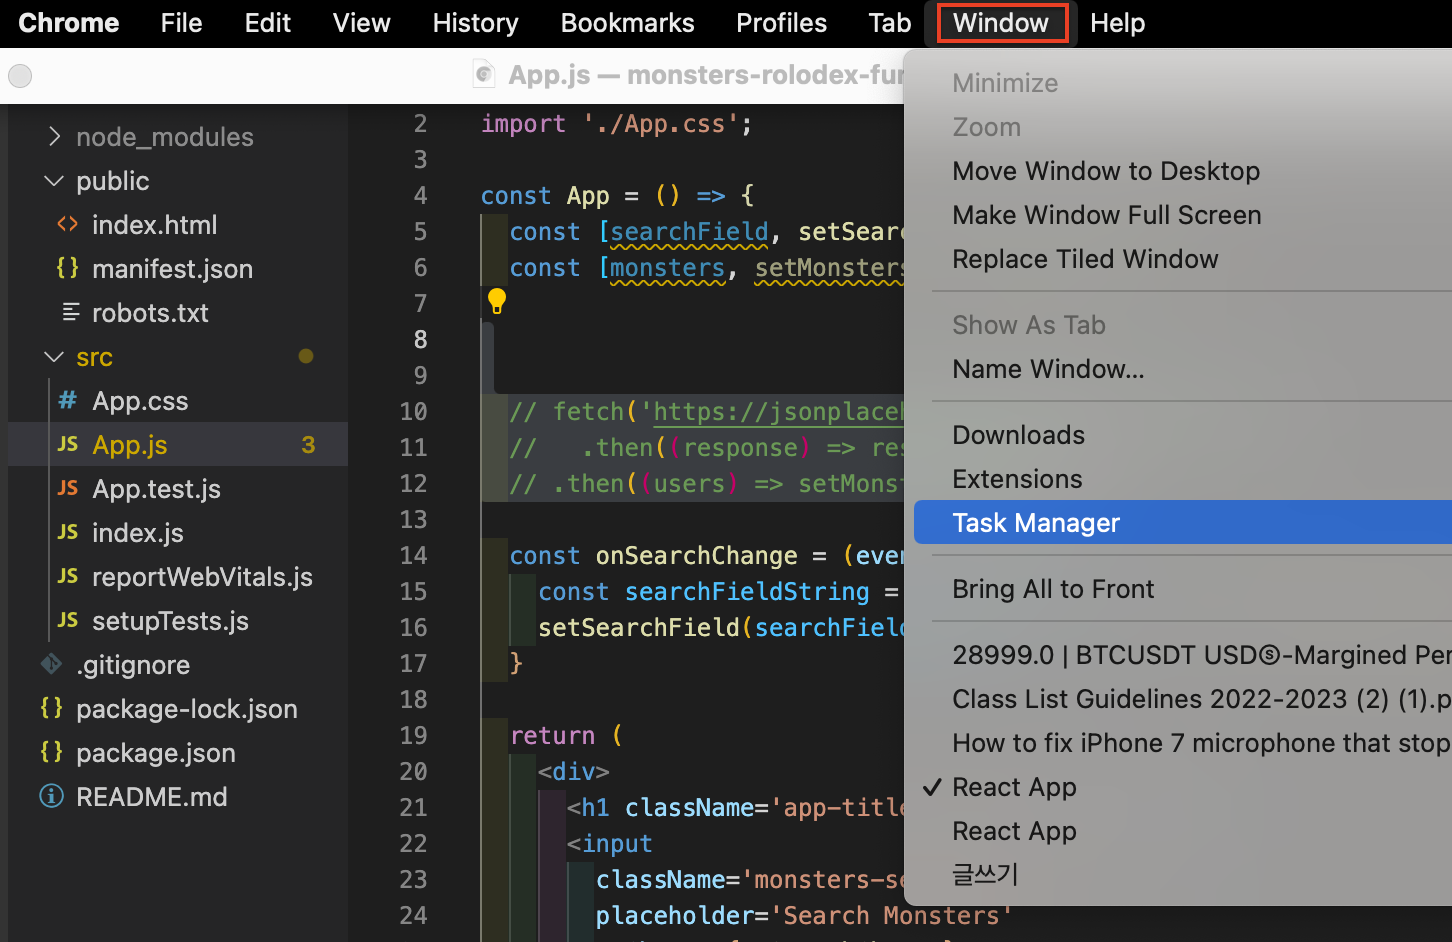Close the open Window menu
Viewport: 1452px width, 942px height.
click(1002, 23)
